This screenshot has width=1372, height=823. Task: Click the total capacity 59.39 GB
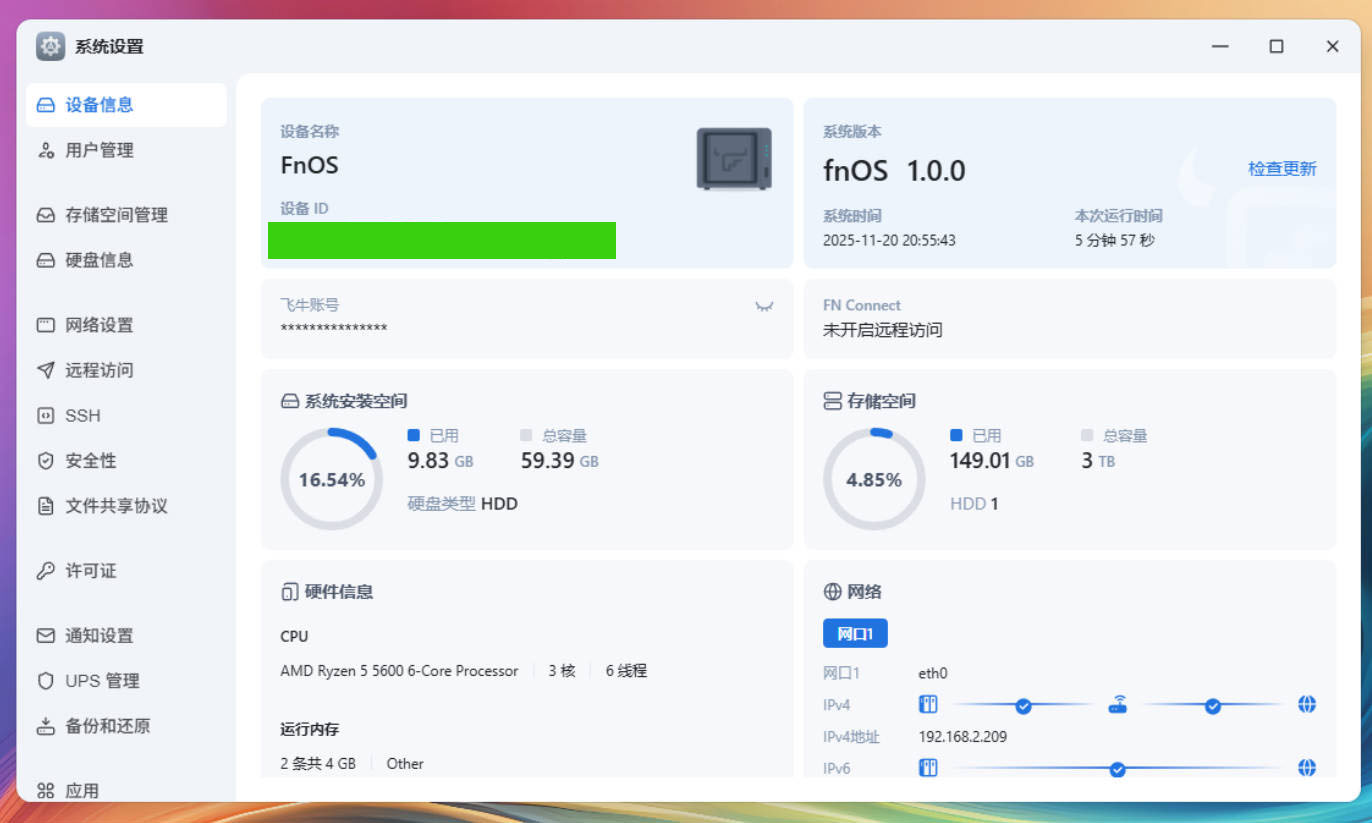[560, 461]
